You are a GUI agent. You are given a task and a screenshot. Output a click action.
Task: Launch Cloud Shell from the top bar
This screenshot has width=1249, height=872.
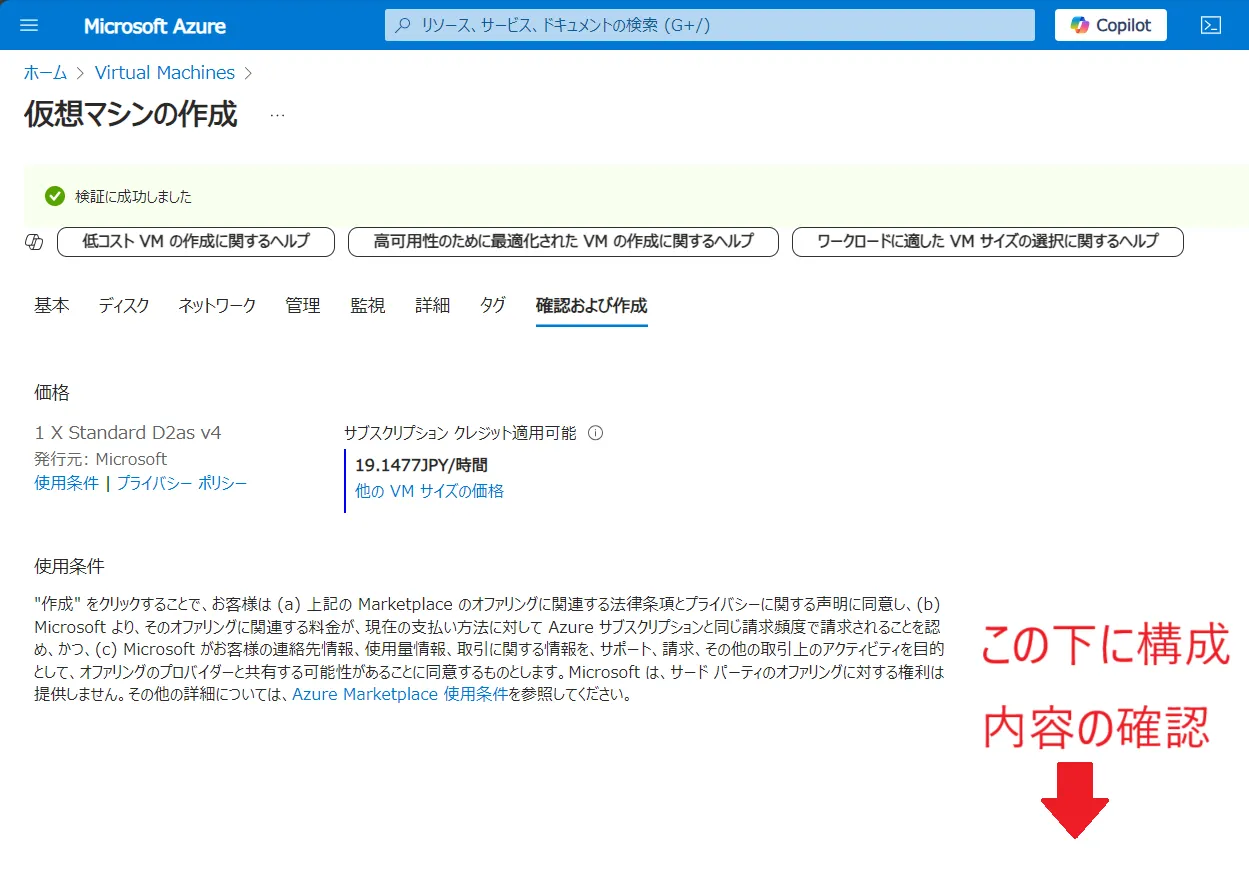pyautogui.click(x=1211, y=25)
